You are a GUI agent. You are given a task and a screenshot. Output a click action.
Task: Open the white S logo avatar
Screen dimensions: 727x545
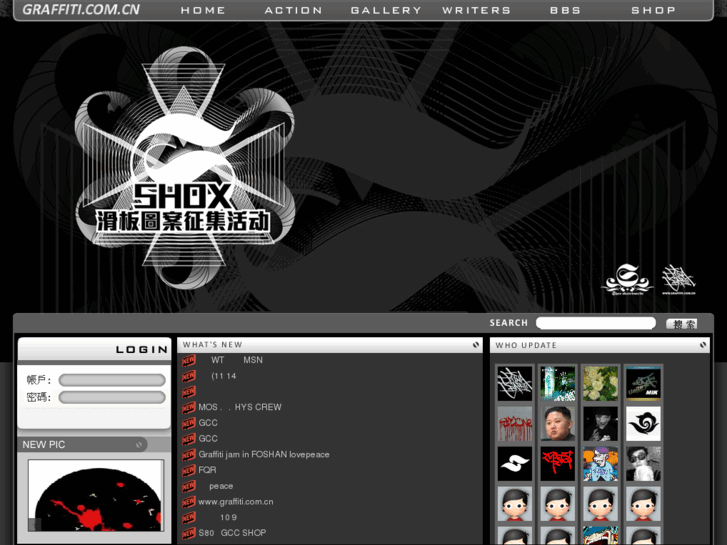[515, 464]
